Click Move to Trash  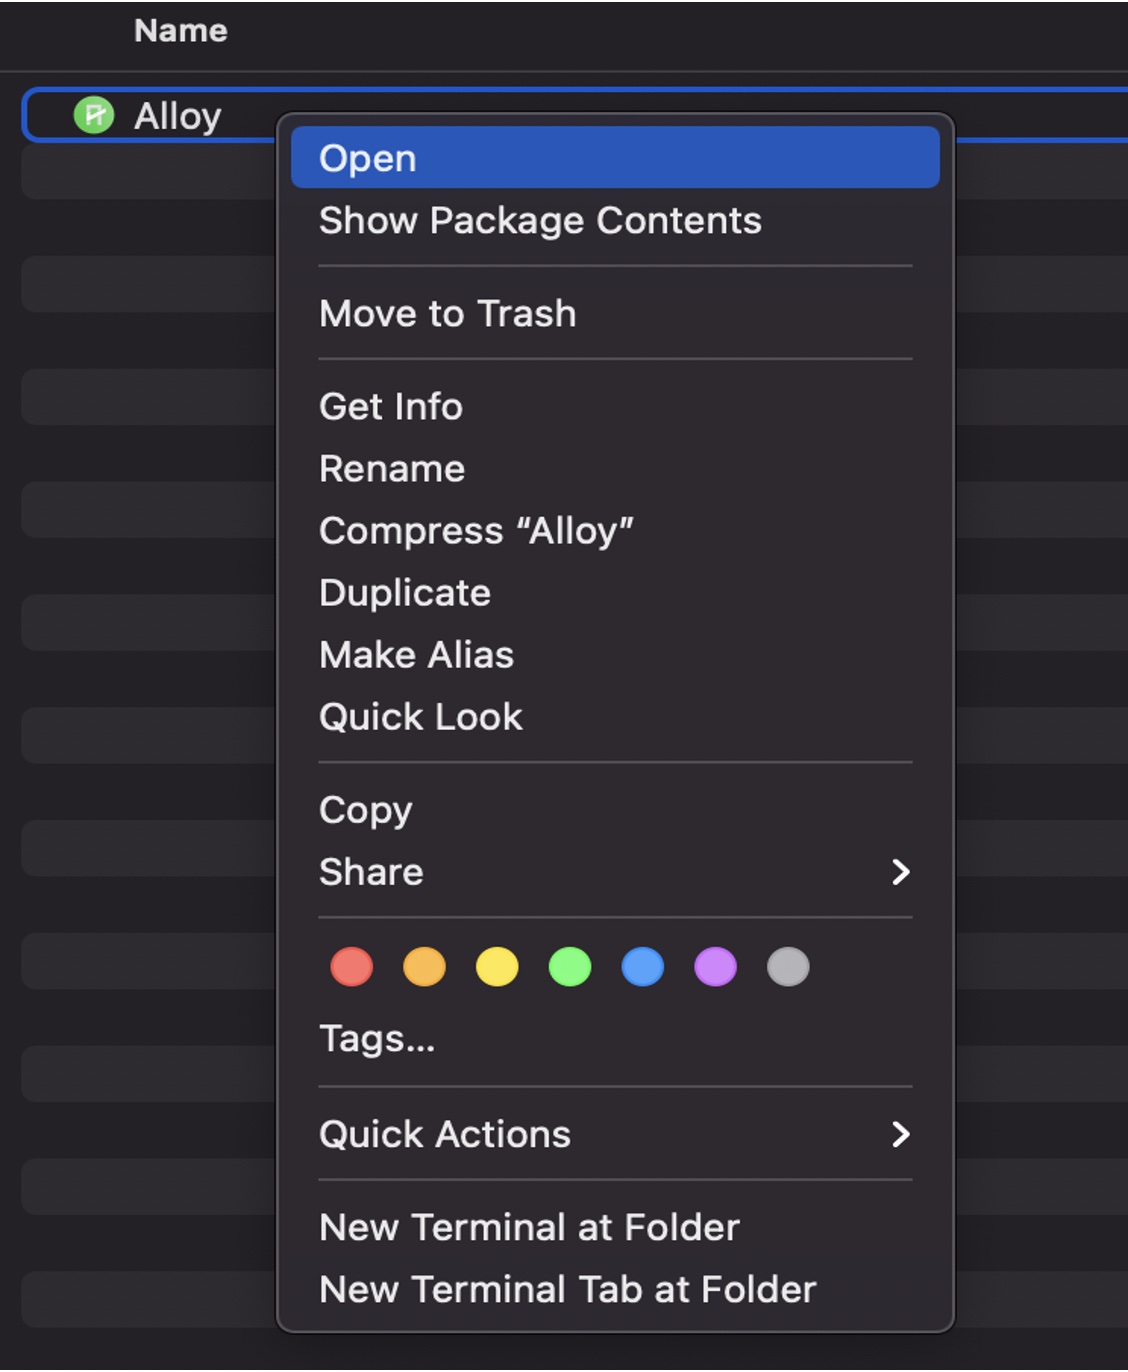[x=447, y=314]
